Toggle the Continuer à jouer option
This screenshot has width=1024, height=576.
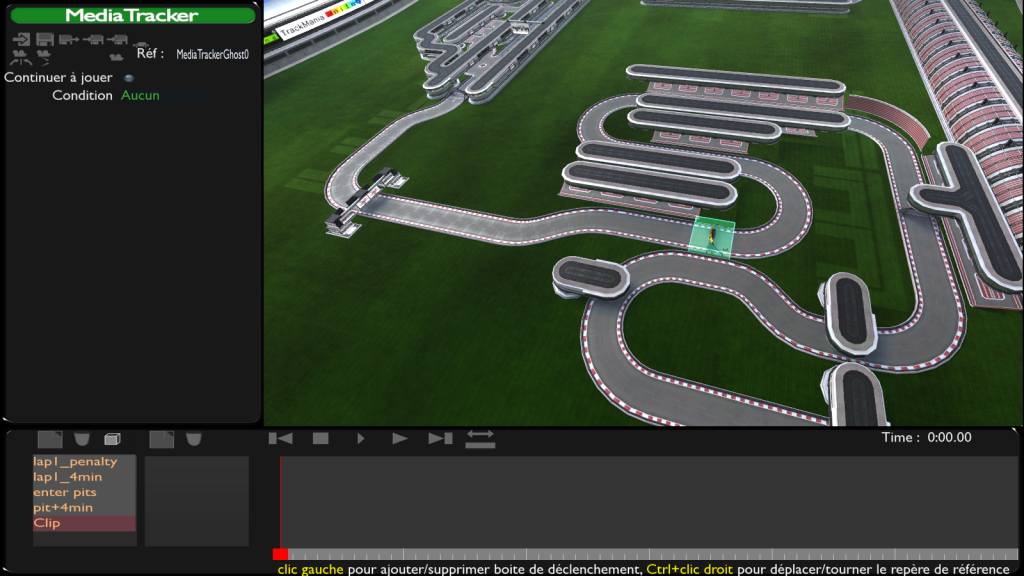[129, 78]
